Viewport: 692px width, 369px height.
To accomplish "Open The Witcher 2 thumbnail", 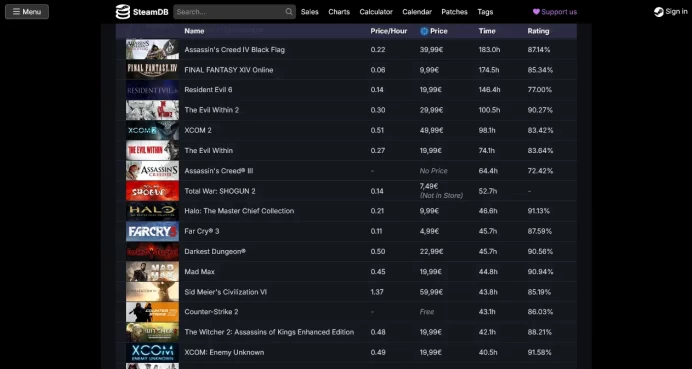I will (152, 332).
